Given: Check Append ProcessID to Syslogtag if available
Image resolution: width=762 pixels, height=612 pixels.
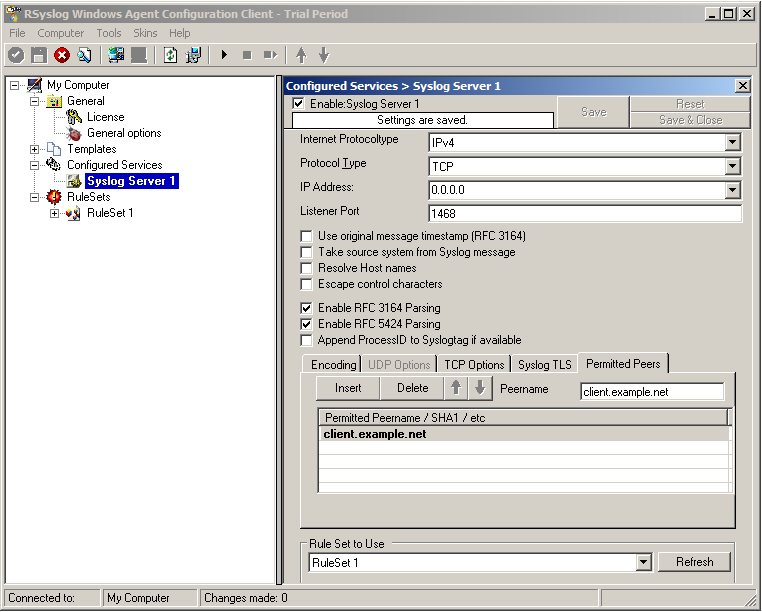Looking at the screenshot, I should coord(306,340).
